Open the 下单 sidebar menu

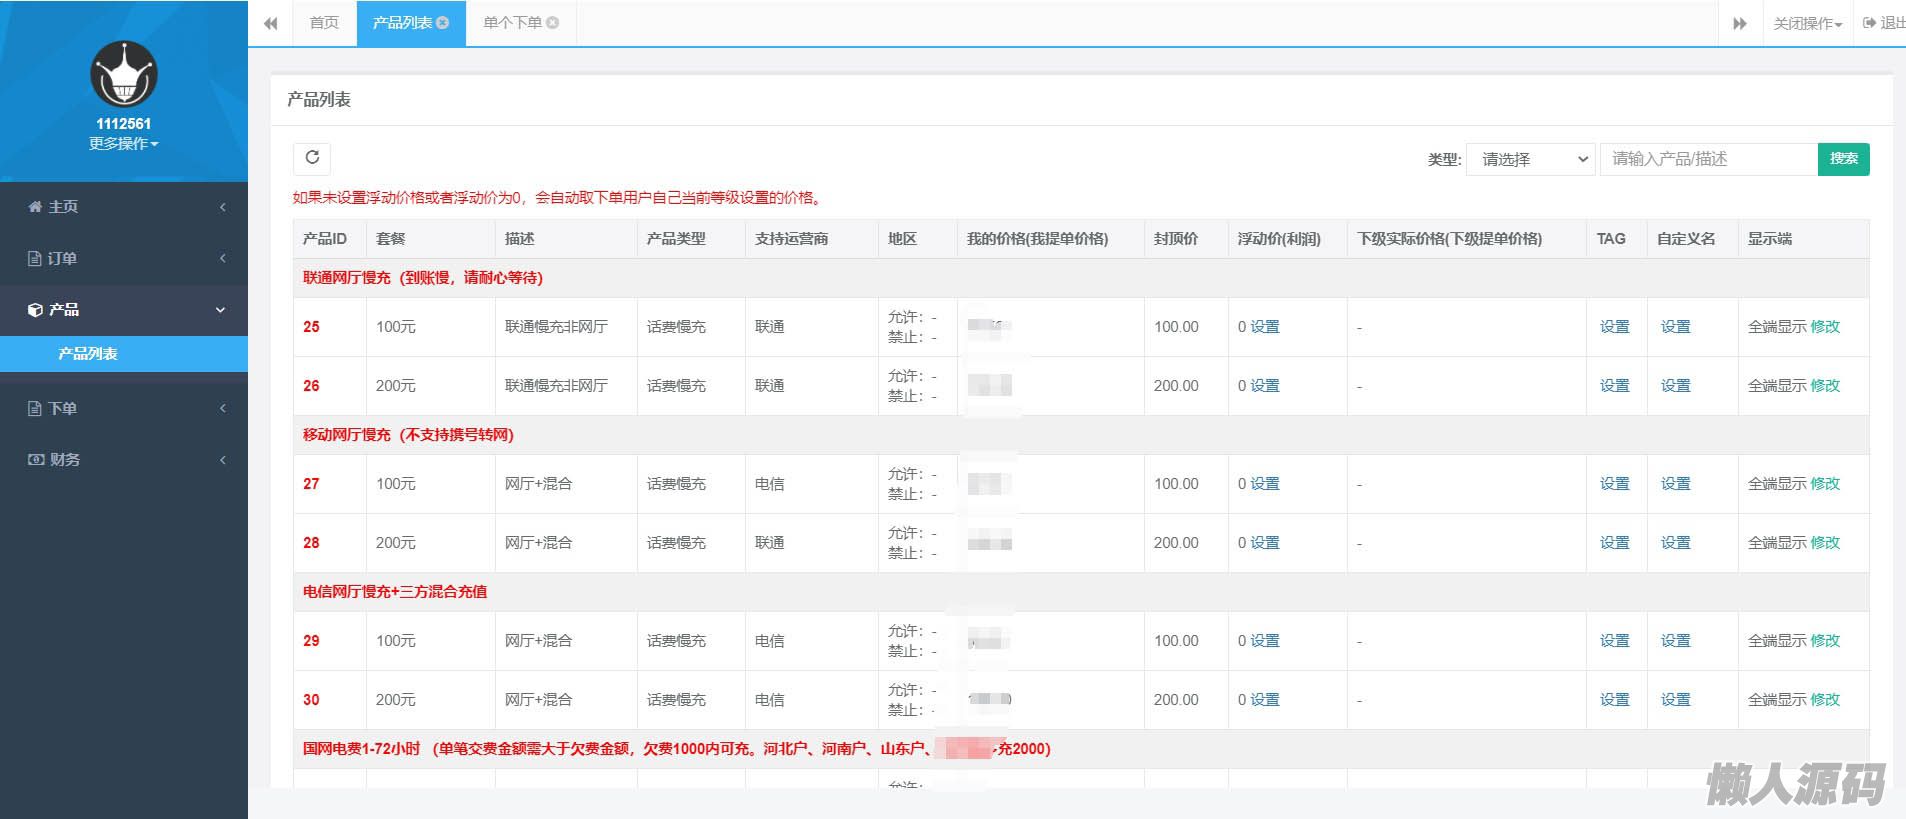coord(124,409)
